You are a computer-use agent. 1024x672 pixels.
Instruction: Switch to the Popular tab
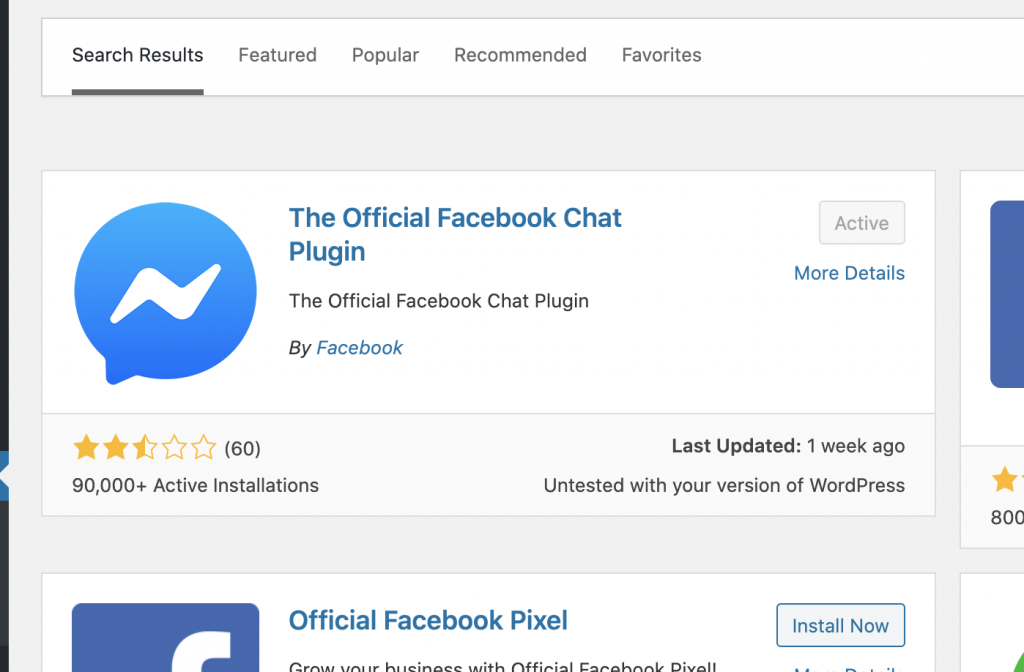click(385, 55)
